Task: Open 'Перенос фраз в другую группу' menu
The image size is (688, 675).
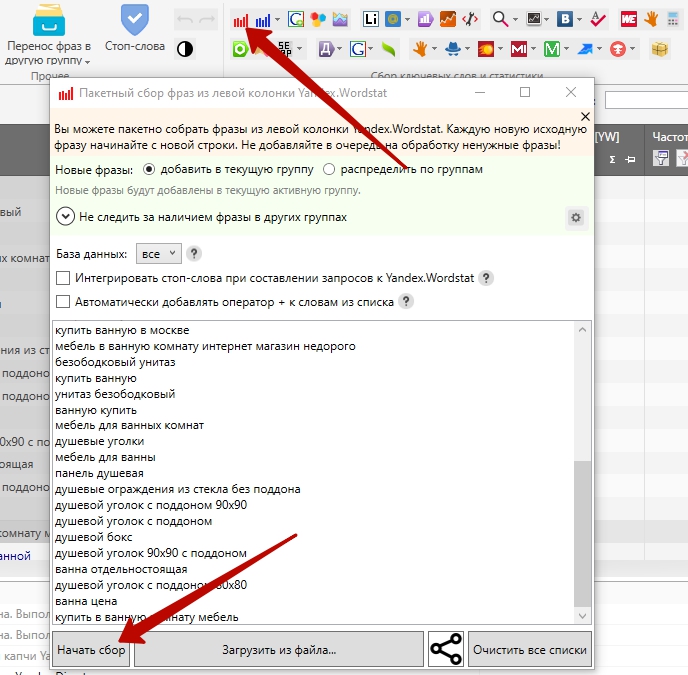Action: click(x=49, y=34)
